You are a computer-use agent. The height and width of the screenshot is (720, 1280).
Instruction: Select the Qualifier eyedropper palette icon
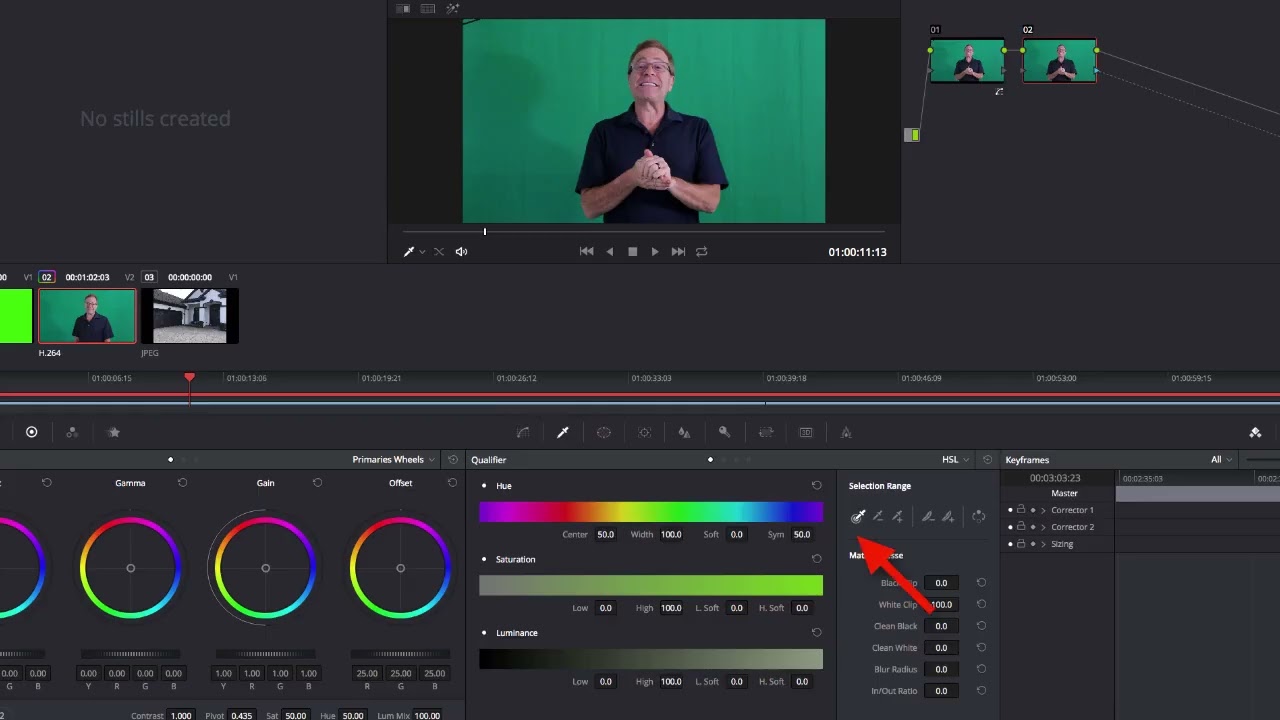[563, 432]
